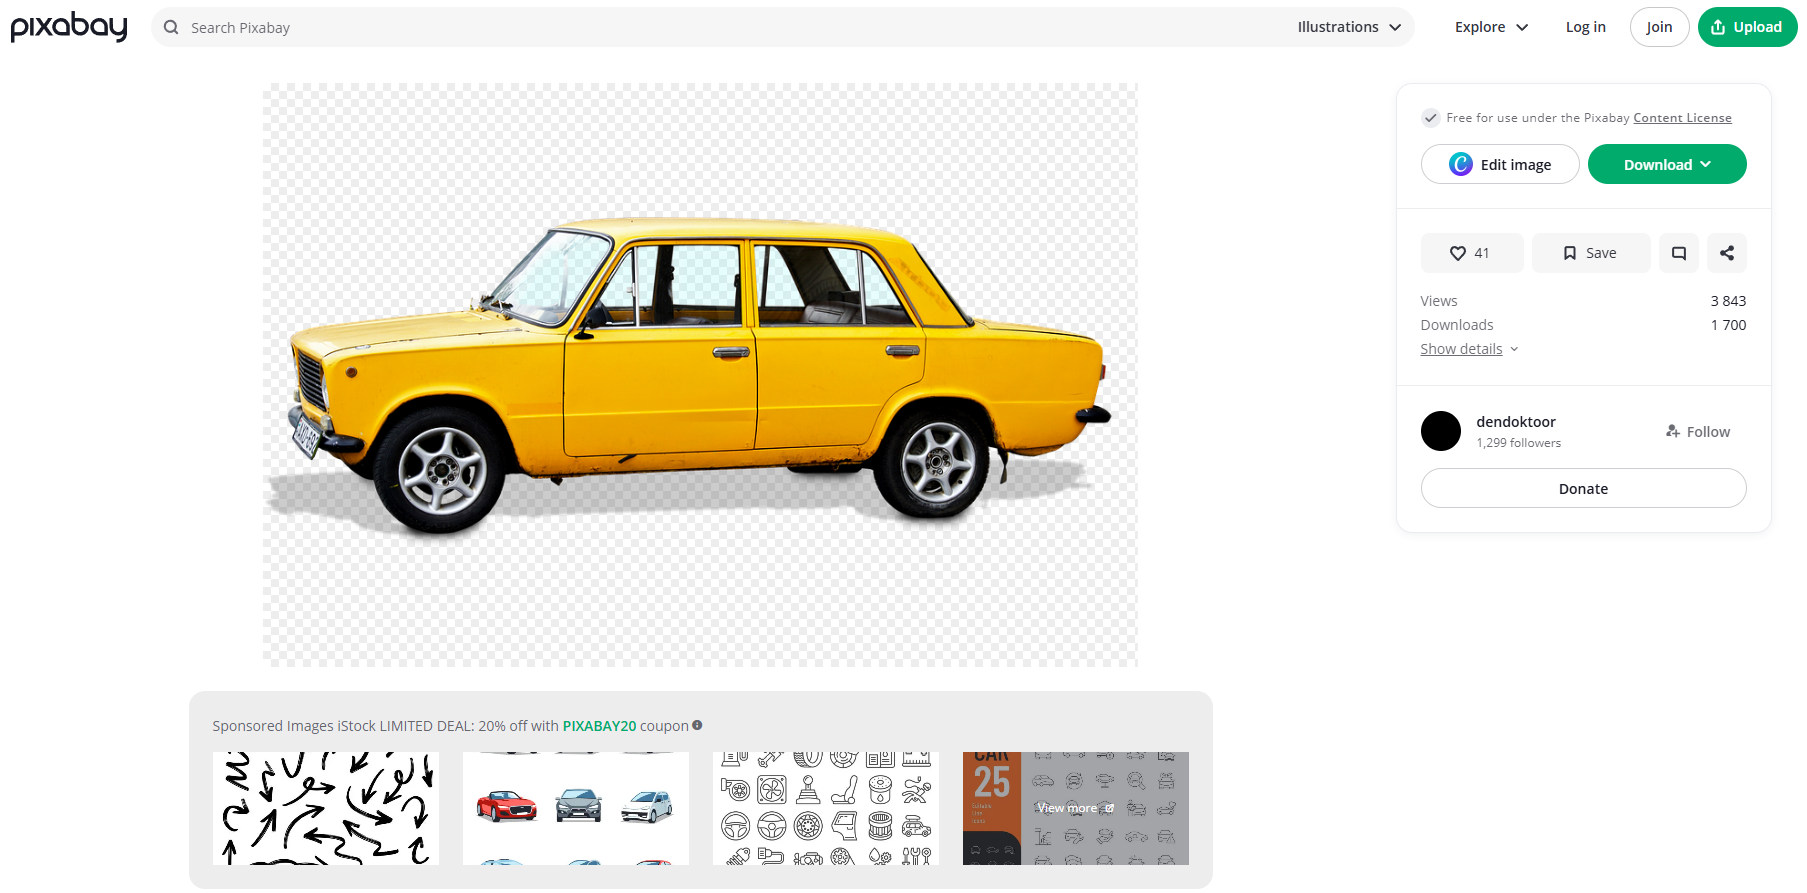Screen dimensions: 1807x893
Task: Click the search magnifier icon
Action: (x=171, y=27)
